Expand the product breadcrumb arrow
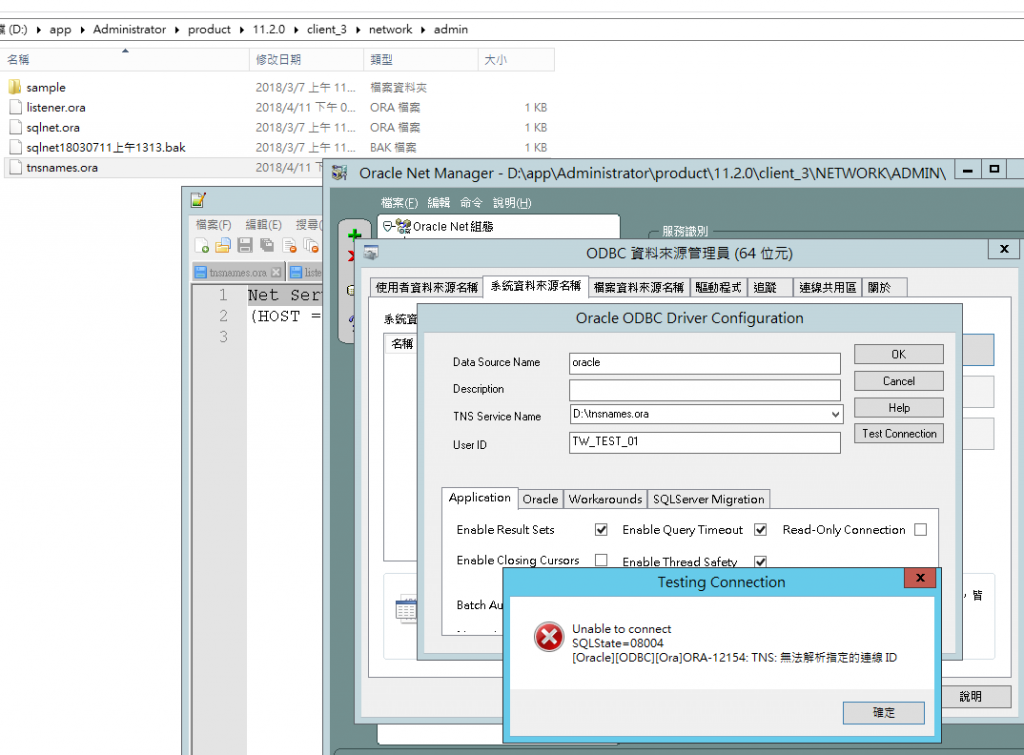1024x755 pixels. pyautogui.click(x=242, y=29)
